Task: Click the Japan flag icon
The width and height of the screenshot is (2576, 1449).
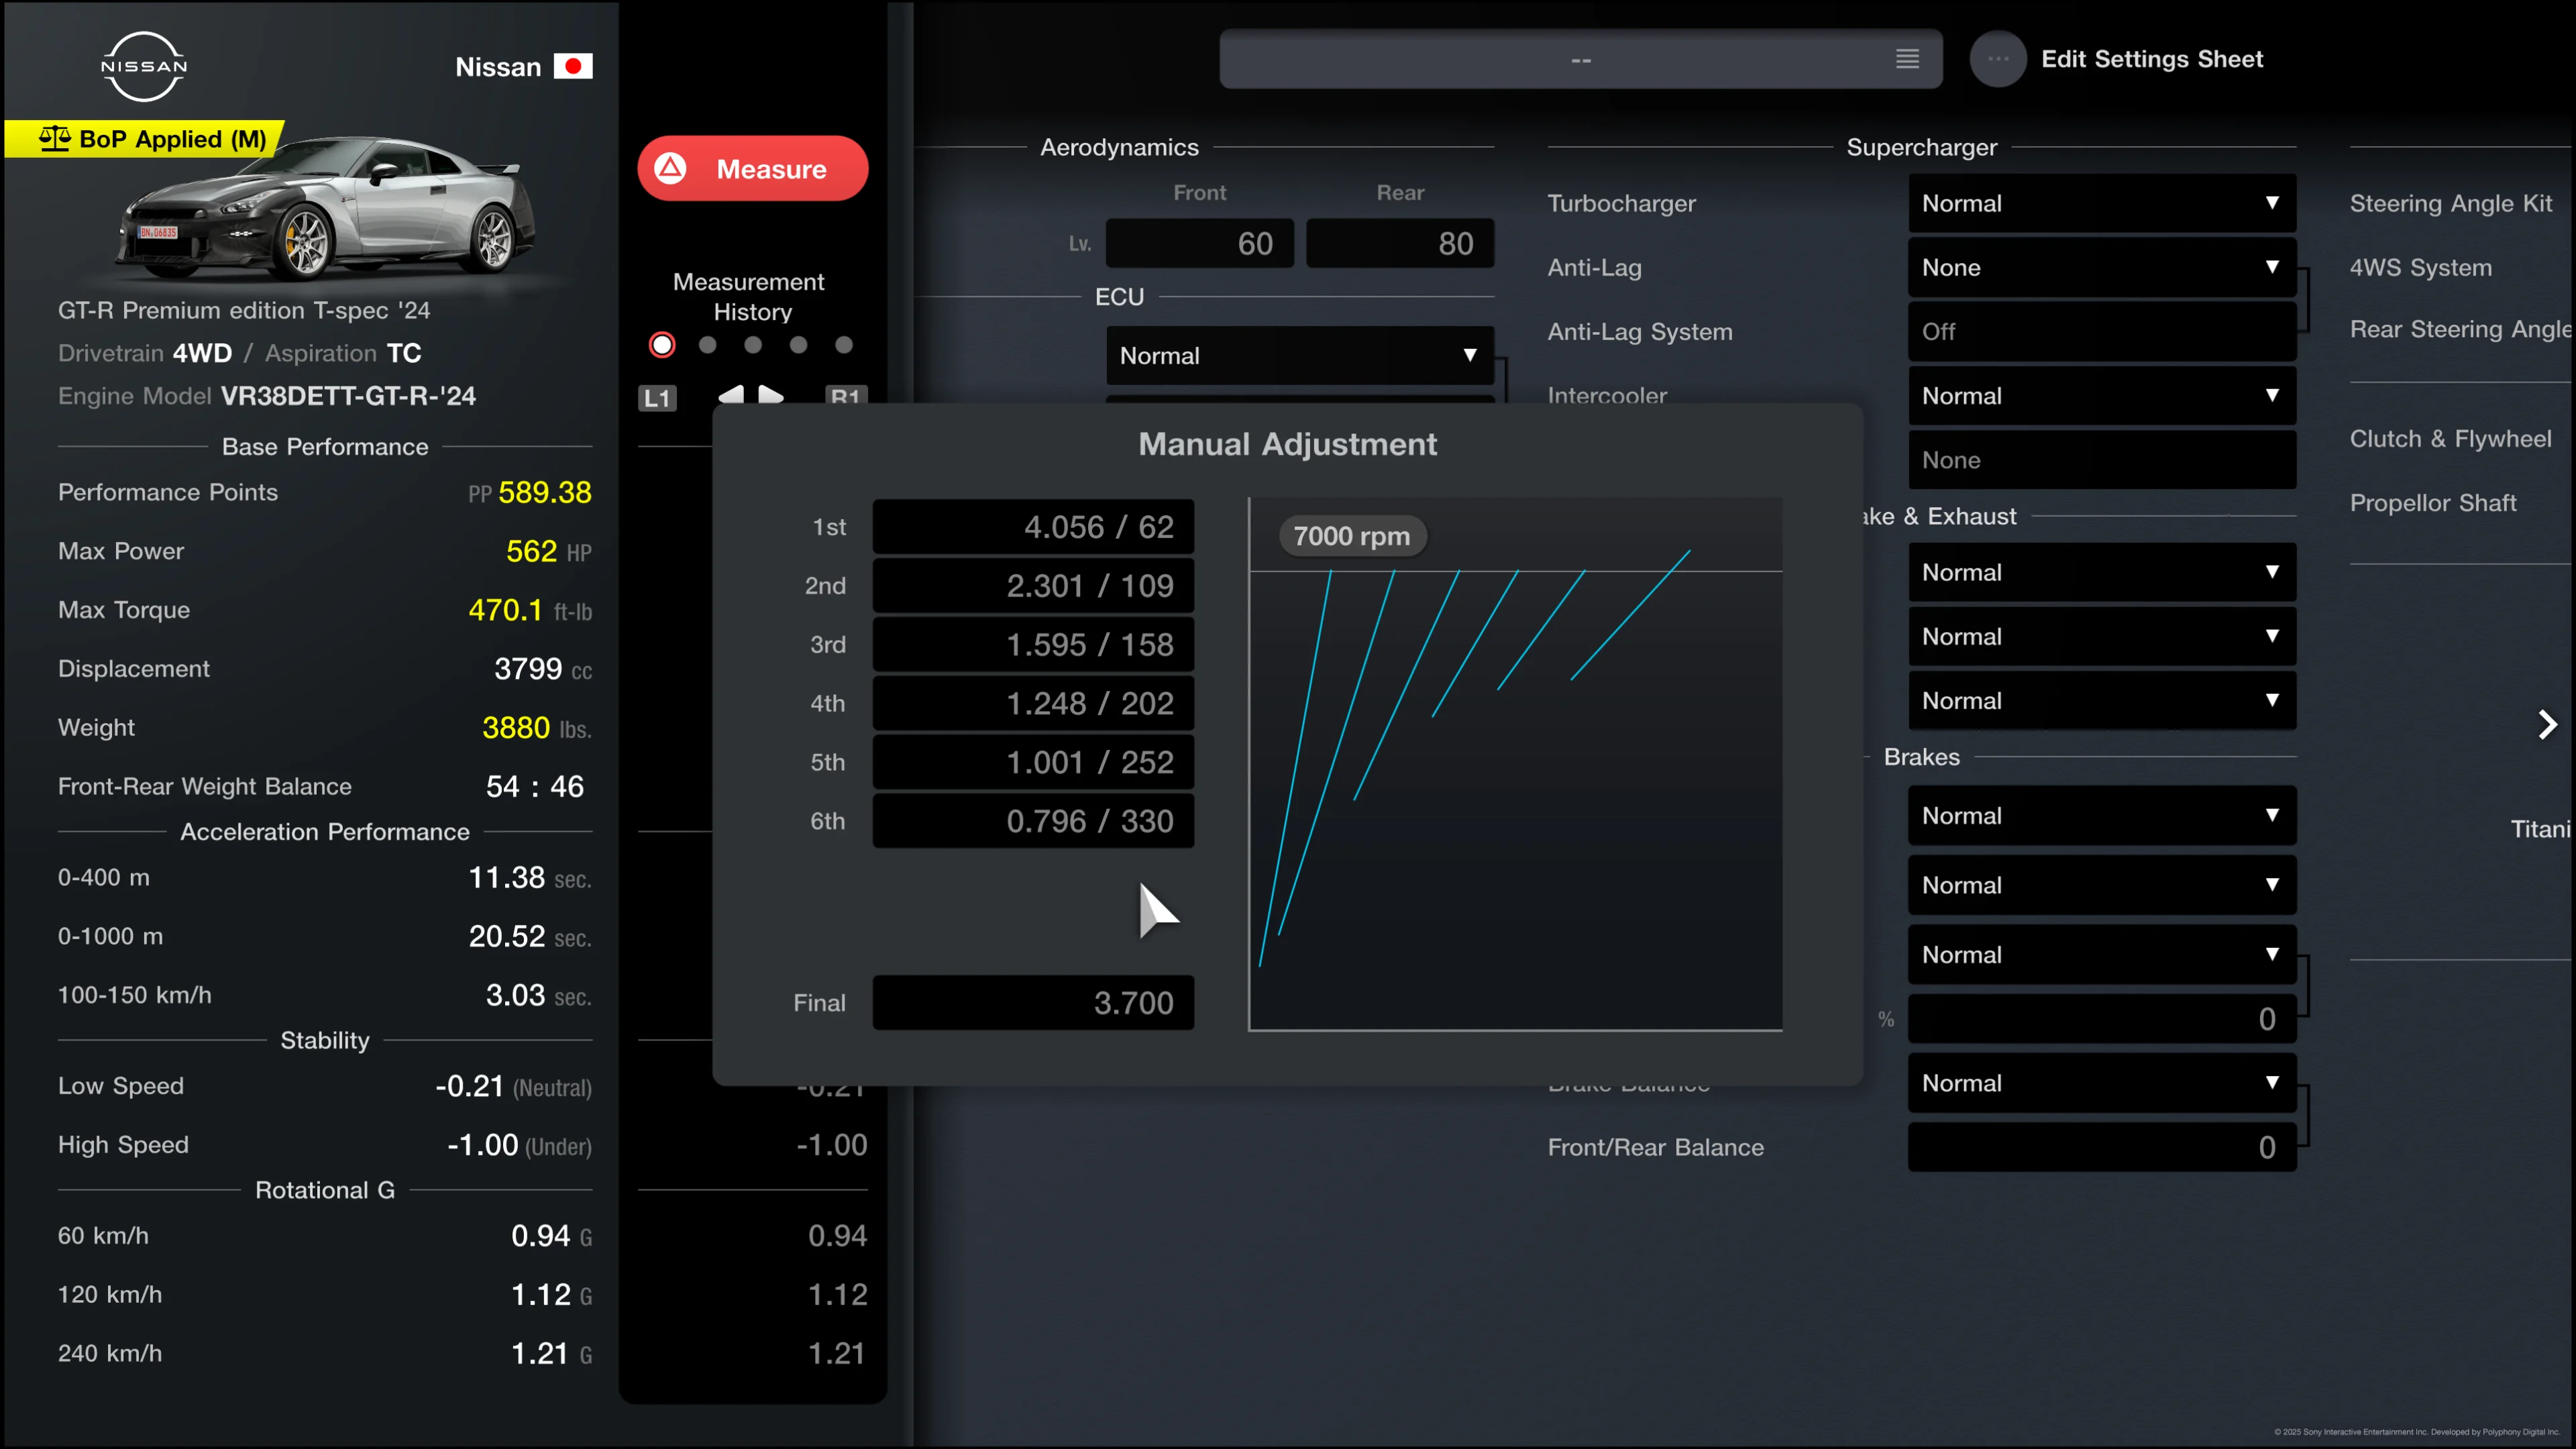Action: (x=573, y=66)
